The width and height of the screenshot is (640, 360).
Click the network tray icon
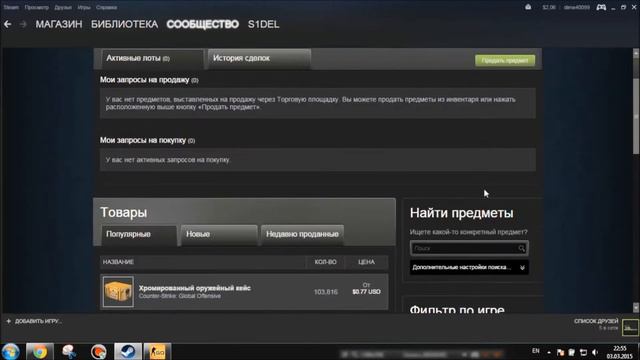tap(583, 352)
